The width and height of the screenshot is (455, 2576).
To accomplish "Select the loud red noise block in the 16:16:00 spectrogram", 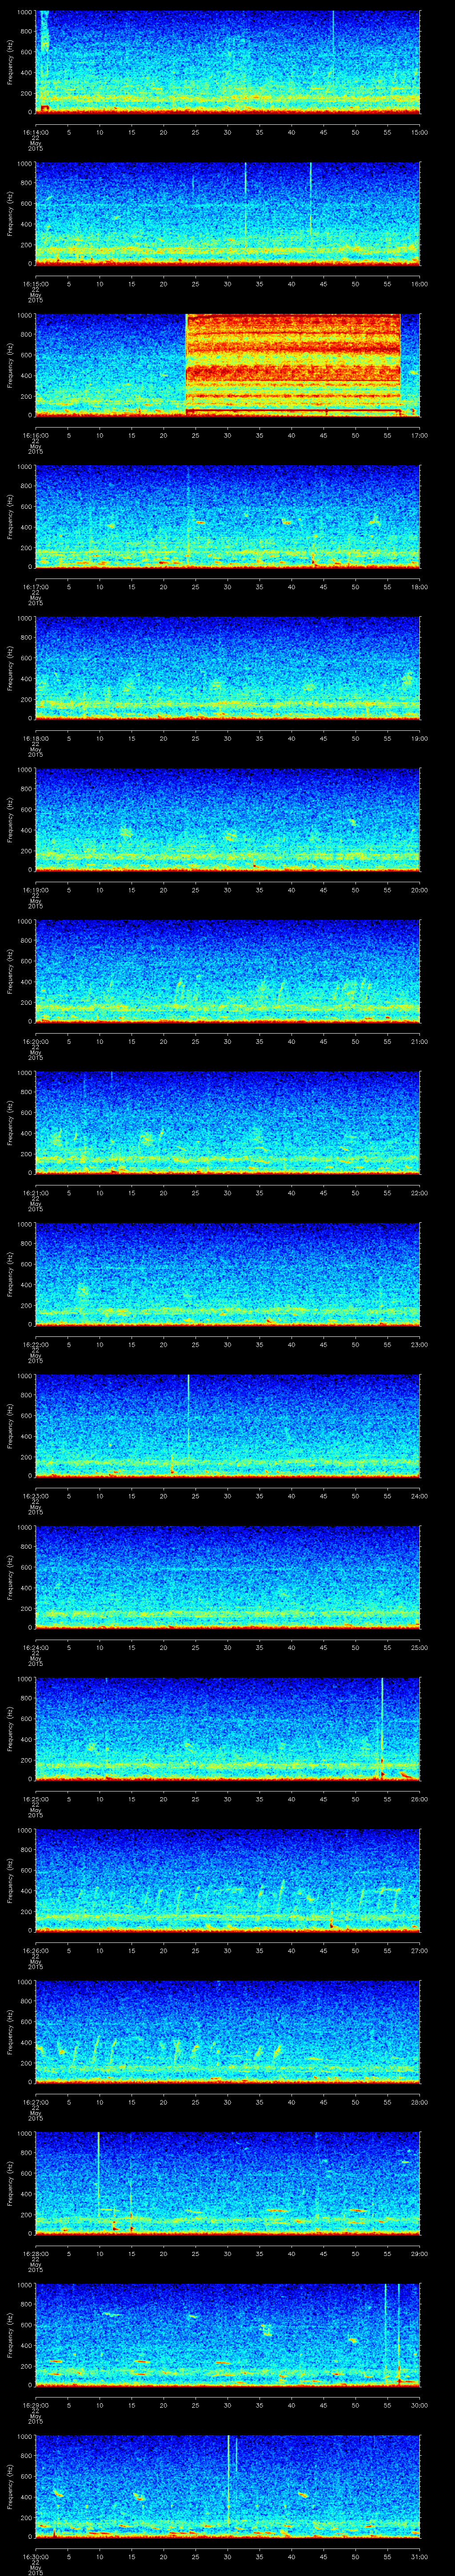I will point(293,365).
